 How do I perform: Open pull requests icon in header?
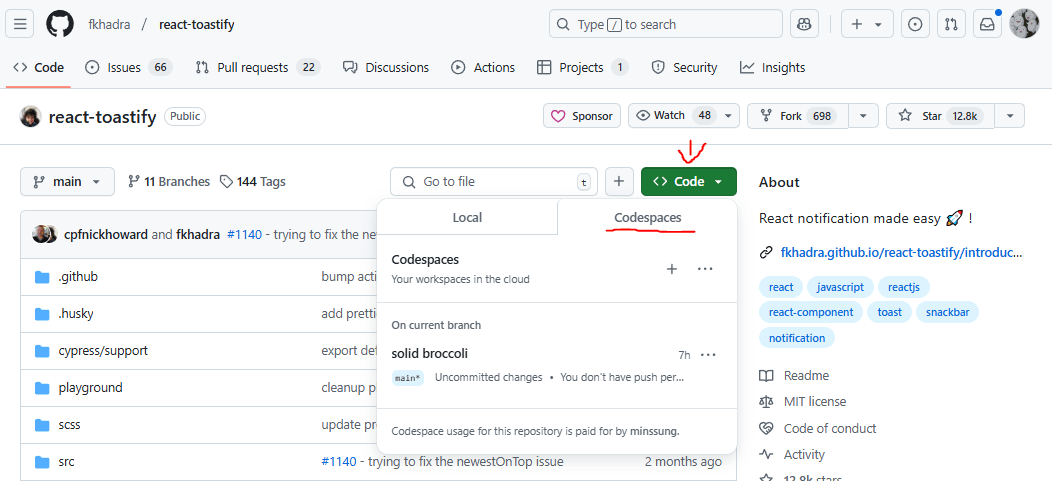pos(952,24)
